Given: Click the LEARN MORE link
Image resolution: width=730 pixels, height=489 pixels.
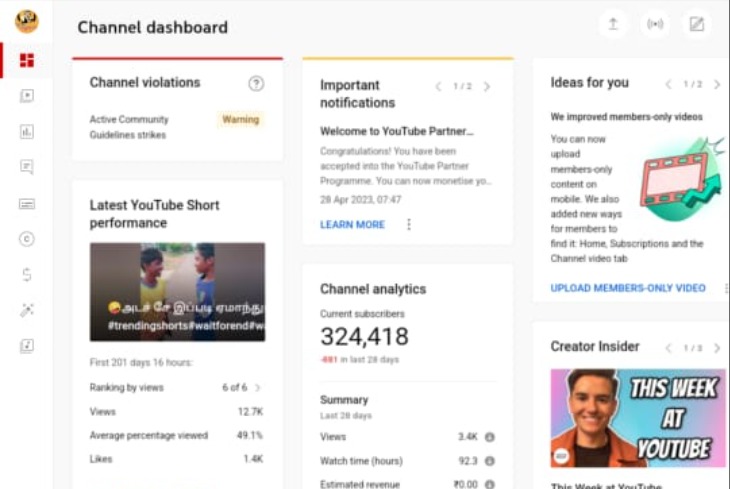Looking at the screenshot, I should pos(352,224).
